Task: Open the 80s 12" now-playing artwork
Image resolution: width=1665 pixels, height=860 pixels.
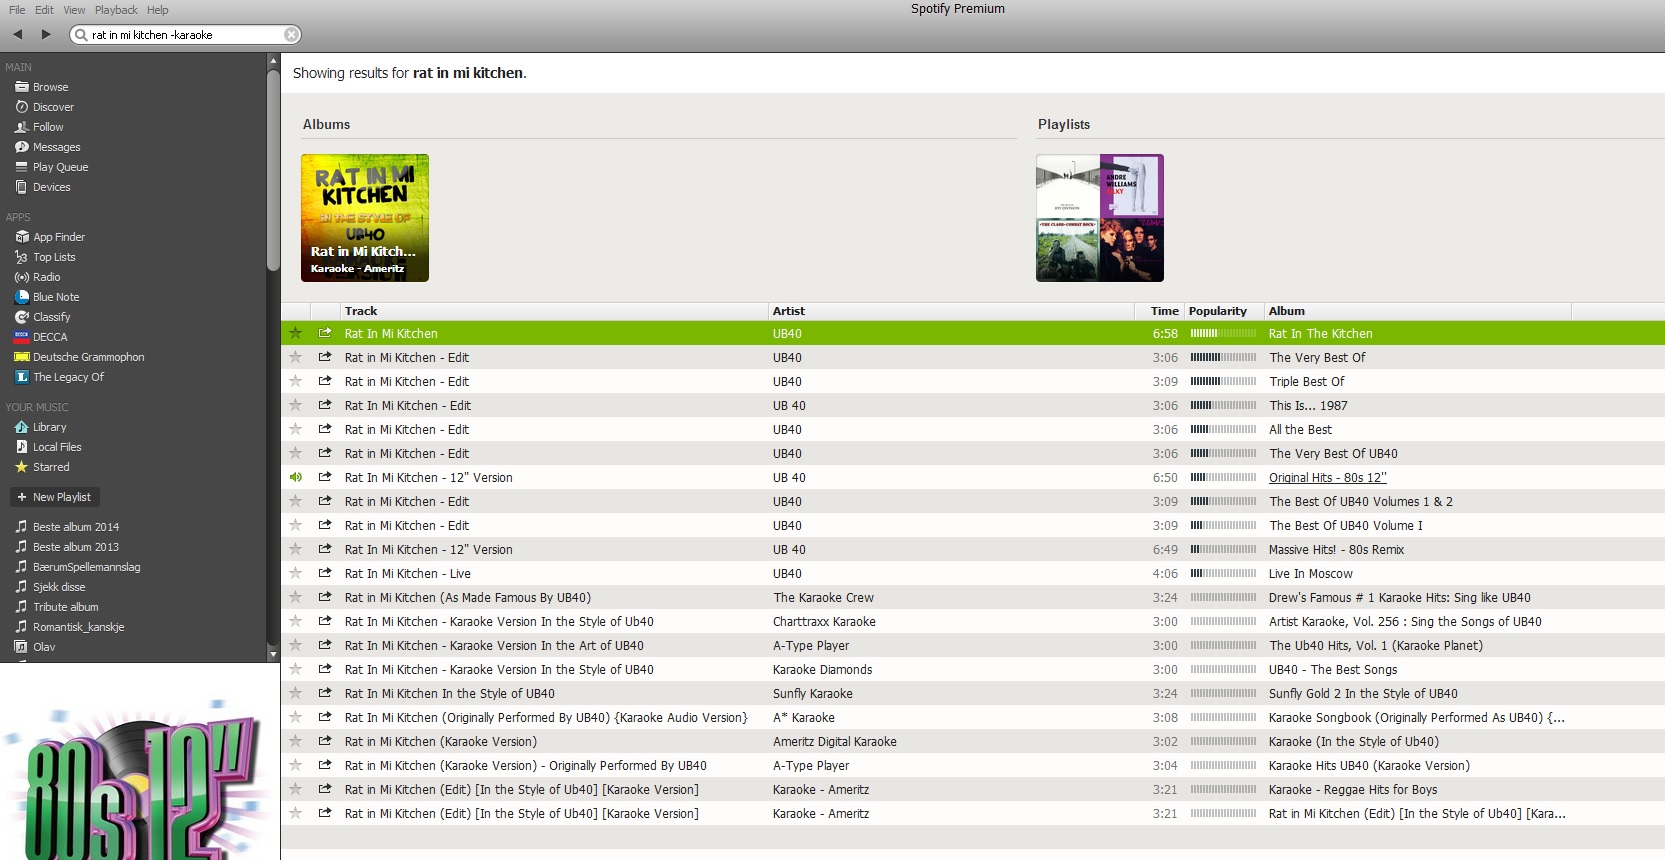Action: coord(140,762)
